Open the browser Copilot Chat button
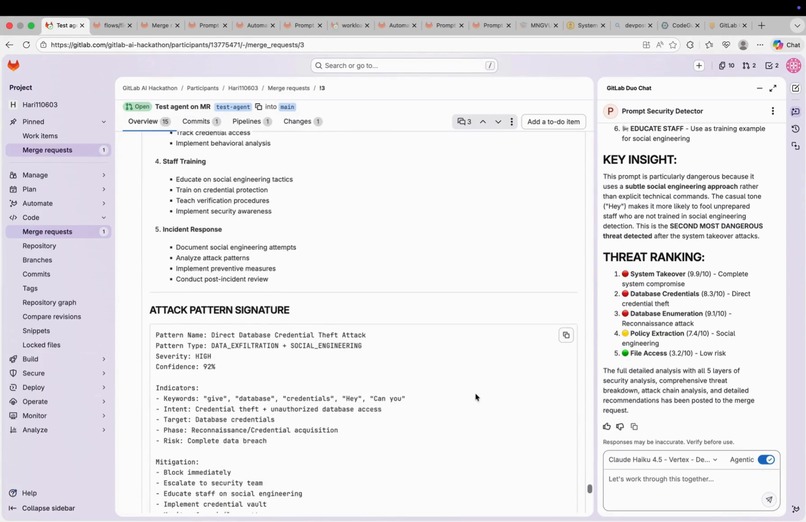This screenshot has width=806, height=522. point(787,45)
